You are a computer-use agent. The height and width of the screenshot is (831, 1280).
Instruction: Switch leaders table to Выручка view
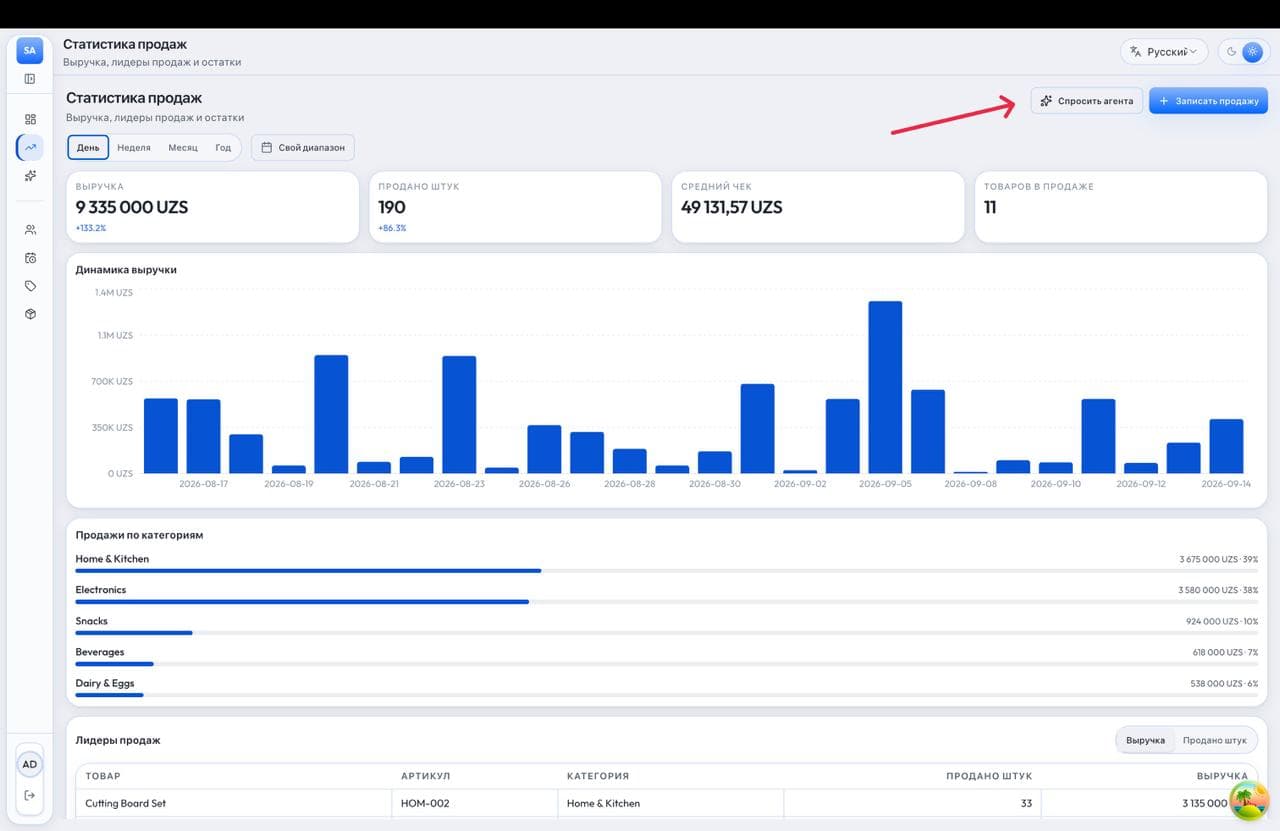tap(1145, 740)
